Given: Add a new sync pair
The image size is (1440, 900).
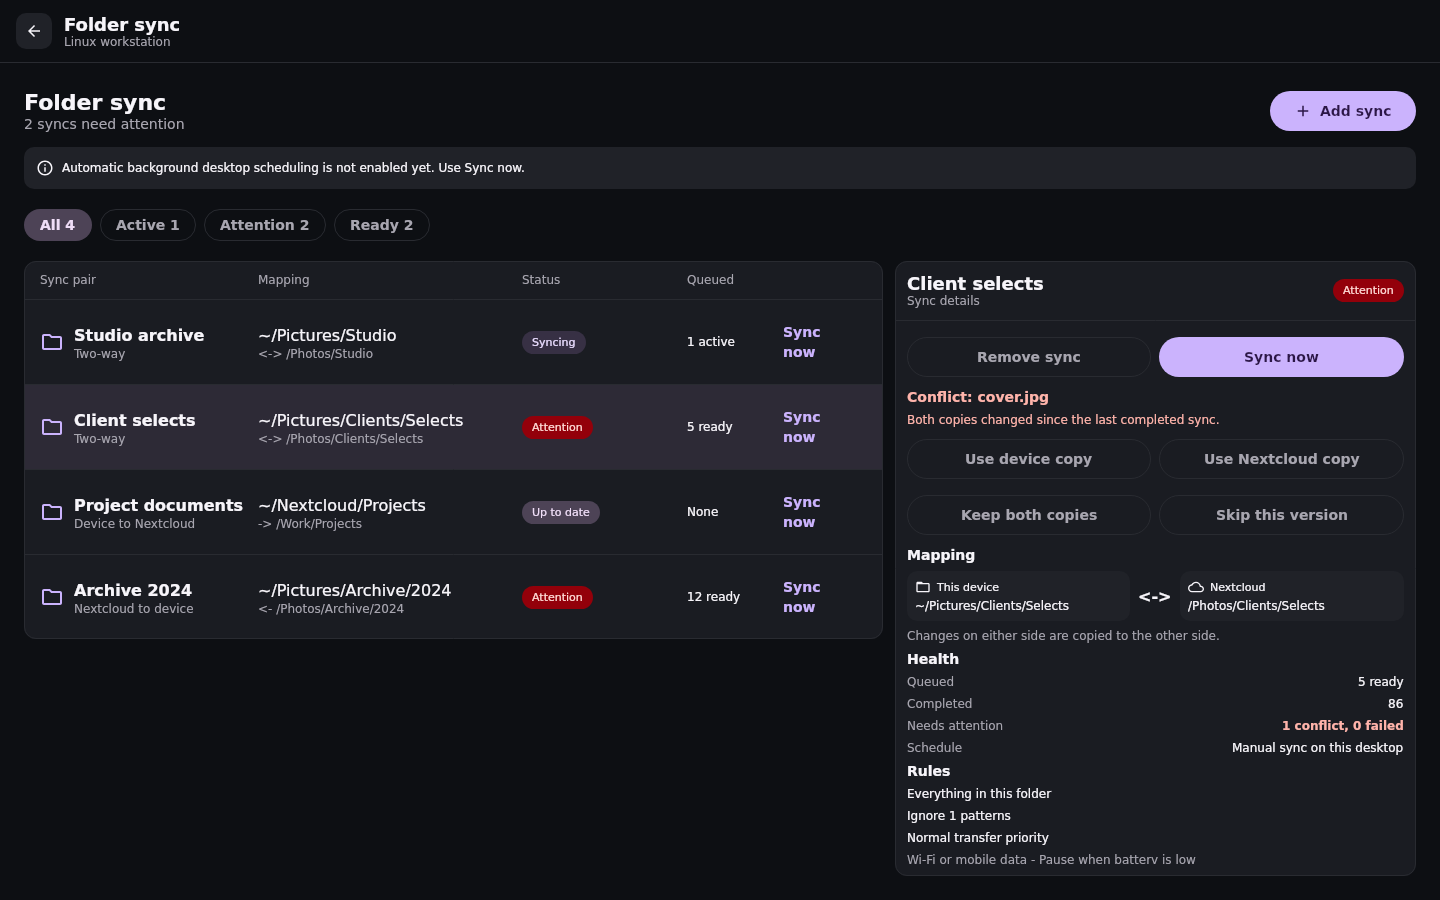Looking at the screenshot, I should [1342, 111].
